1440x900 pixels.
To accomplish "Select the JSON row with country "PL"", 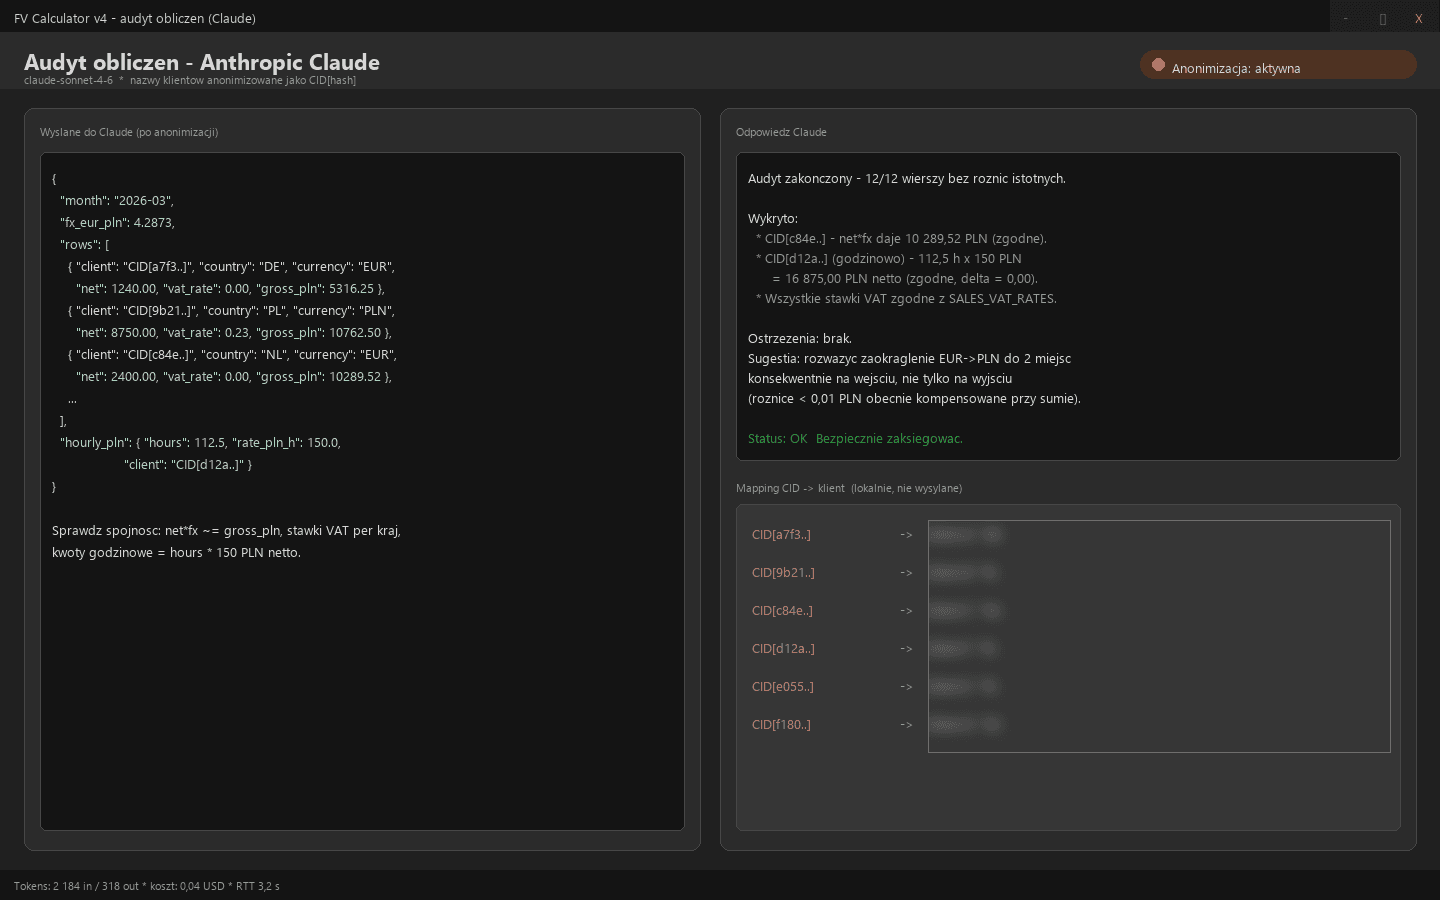I will click(231, 311).
